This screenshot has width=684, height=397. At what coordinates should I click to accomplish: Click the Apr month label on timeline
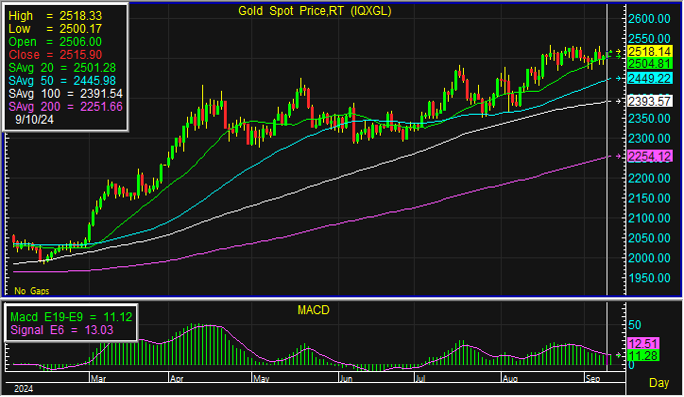(x=177, y=378)
